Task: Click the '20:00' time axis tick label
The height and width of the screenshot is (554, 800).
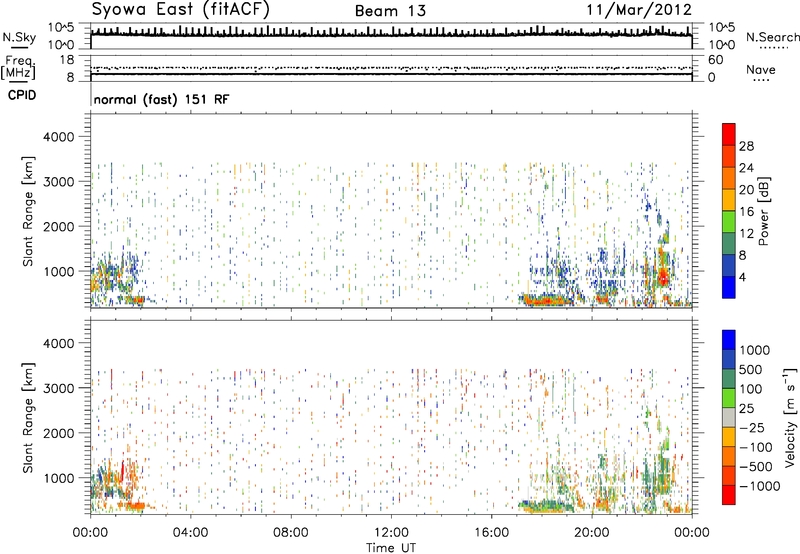Action: coord(592,533)
